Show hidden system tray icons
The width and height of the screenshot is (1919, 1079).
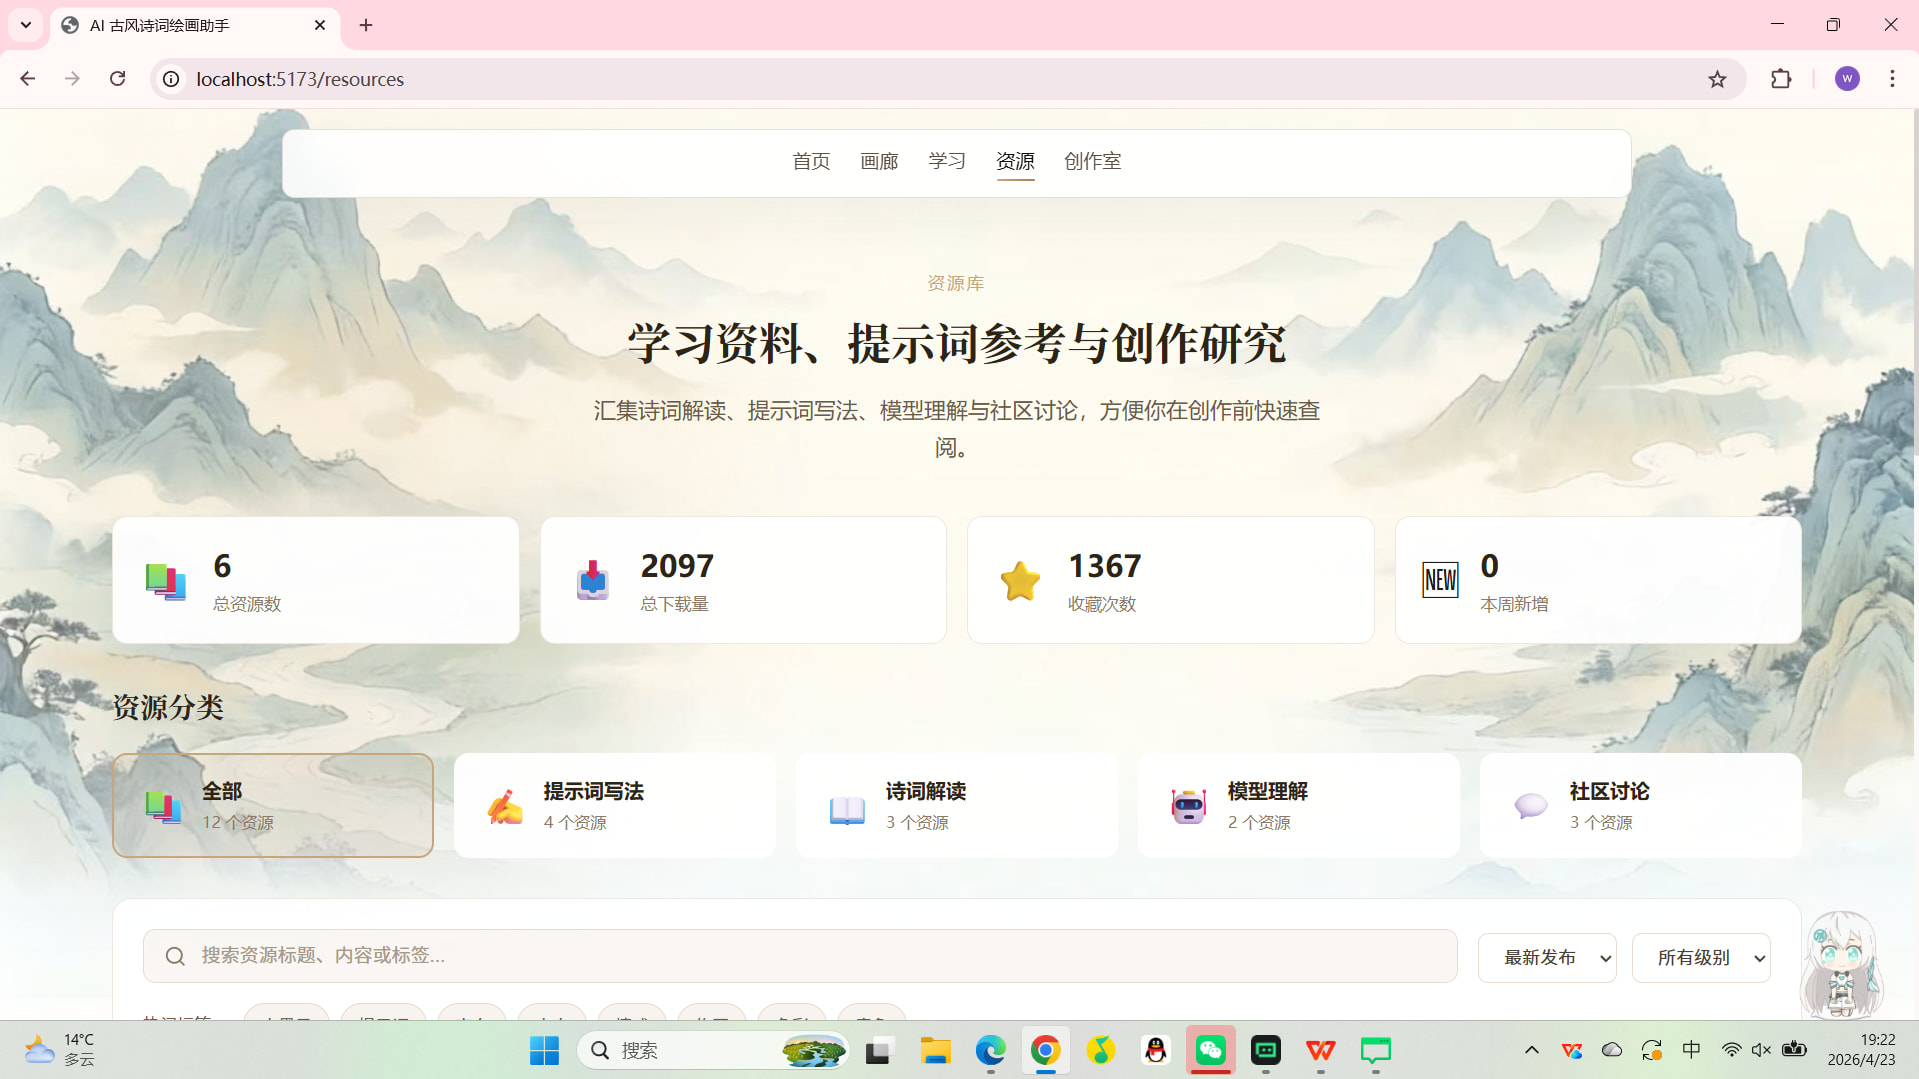coord(1531,1050)
